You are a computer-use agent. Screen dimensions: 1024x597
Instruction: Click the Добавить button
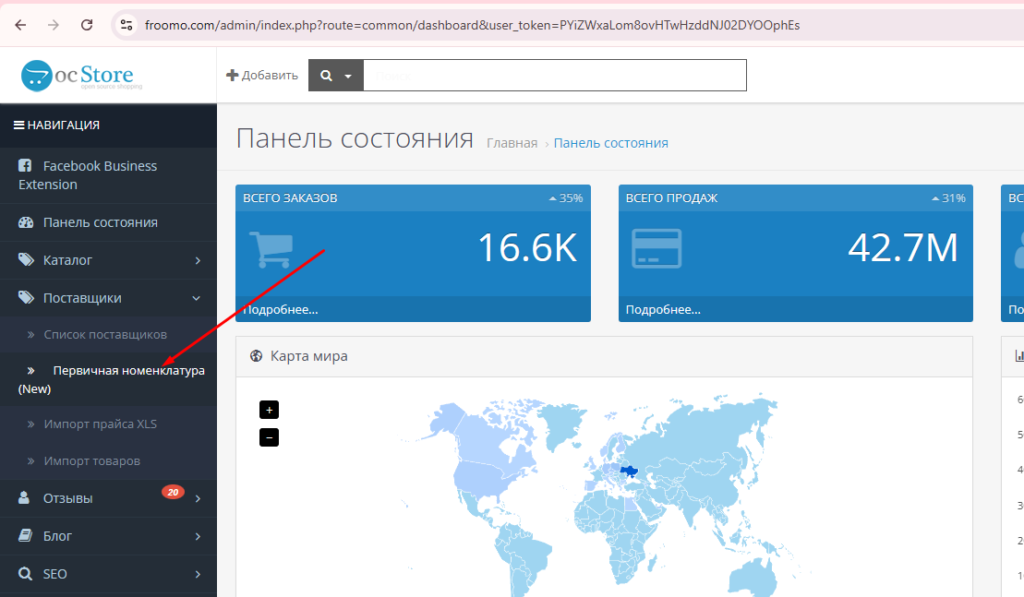(x=262, y=75)
